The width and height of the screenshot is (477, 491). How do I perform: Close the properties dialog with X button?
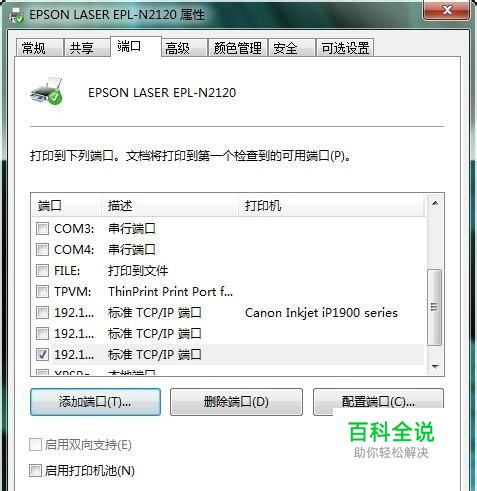point(446,11)
